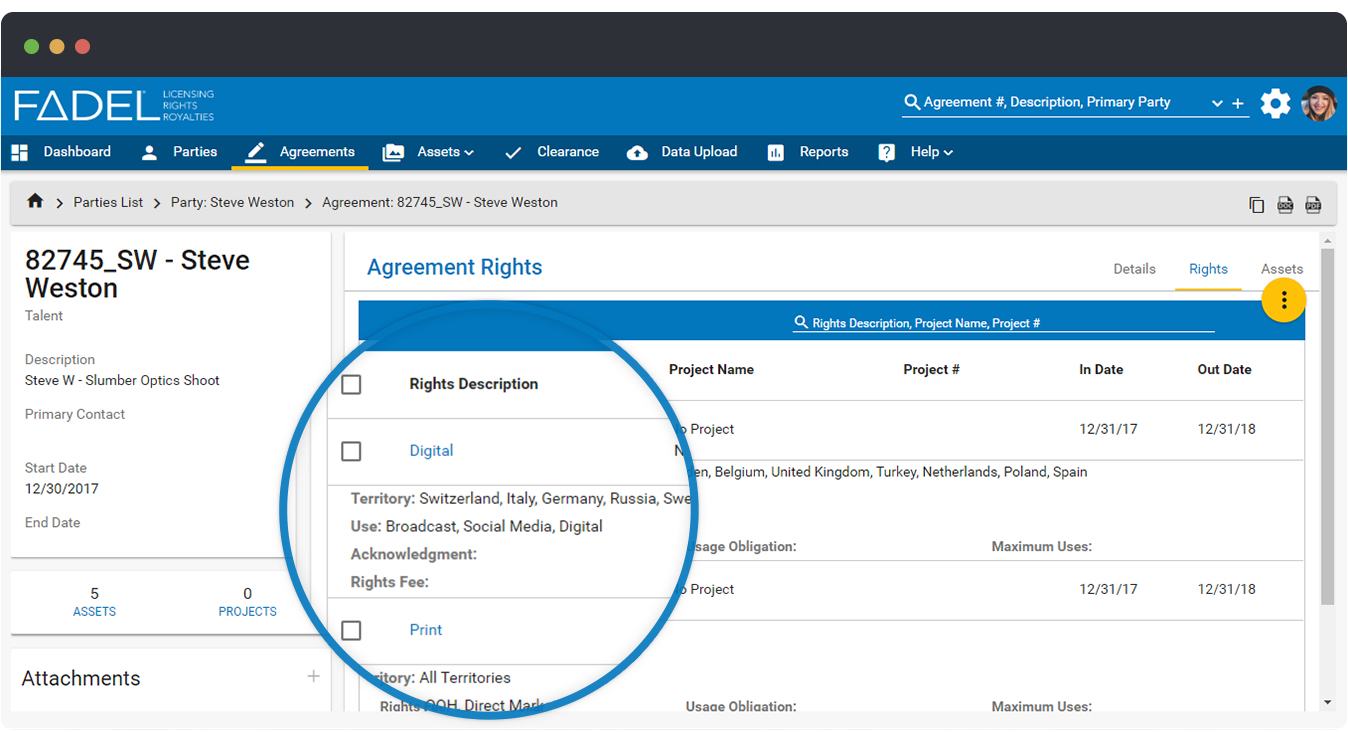Click the Data Upload cloud icon
This screenshot has width=1348, height=732.
(x=637, y=152)
